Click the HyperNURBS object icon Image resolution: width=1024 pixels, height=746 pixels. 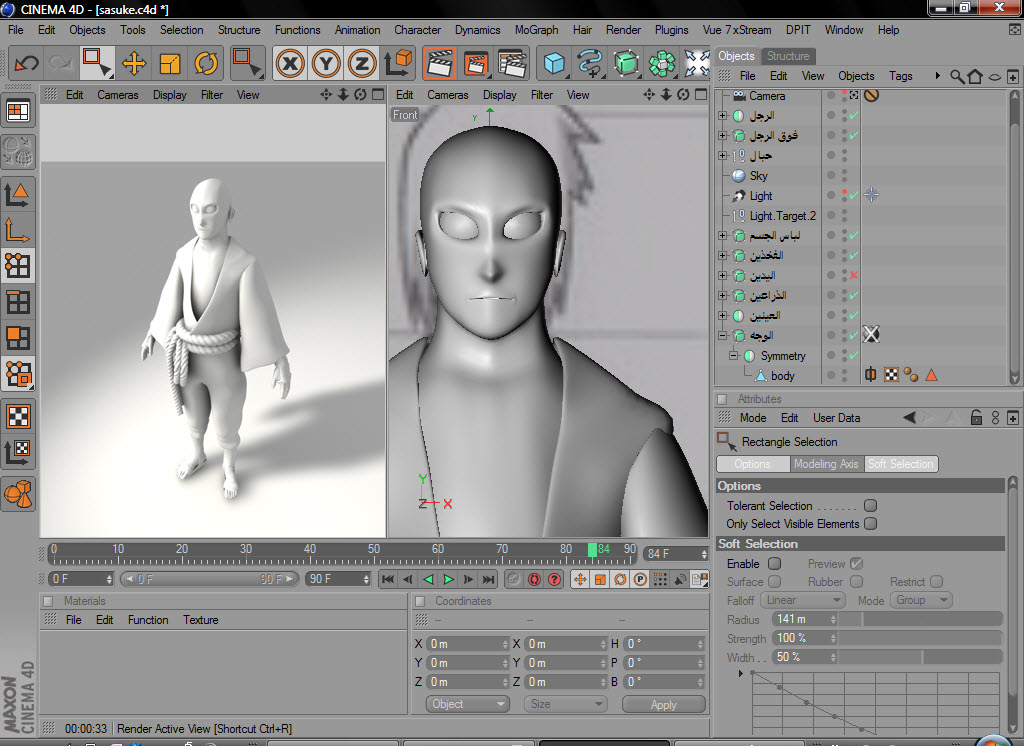(626, 63)
